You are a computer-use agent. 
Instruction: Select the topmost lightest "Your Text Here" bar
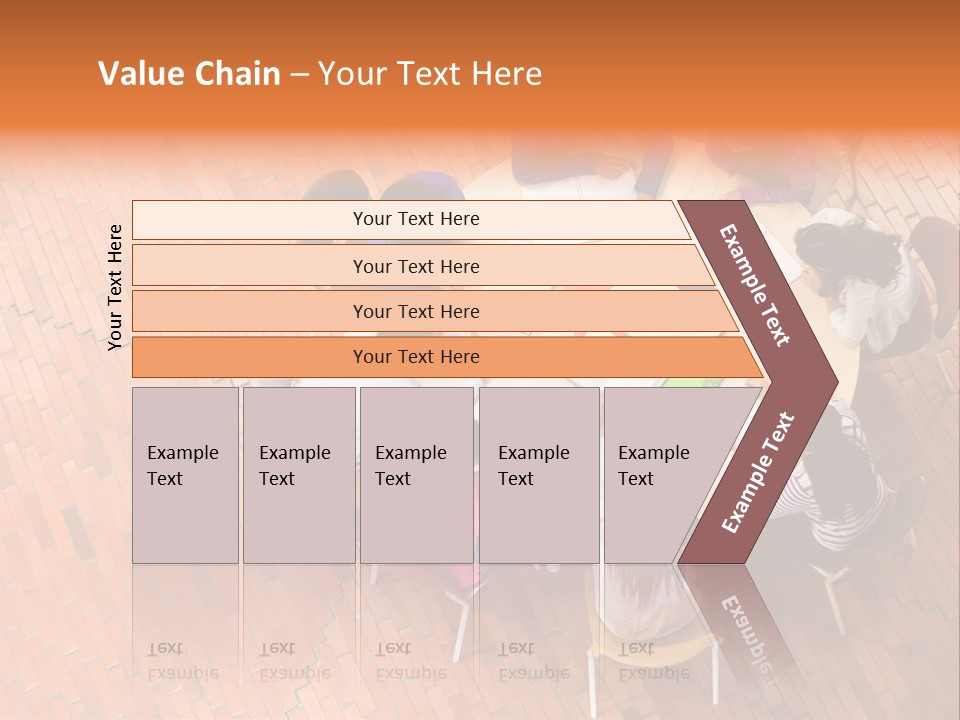(416, 219)
